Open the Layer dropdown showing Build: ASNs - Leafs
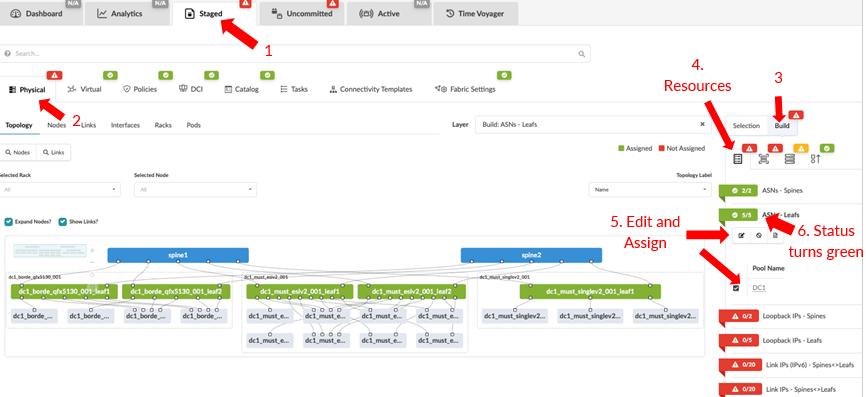The image size is (866, 397). 593,124
